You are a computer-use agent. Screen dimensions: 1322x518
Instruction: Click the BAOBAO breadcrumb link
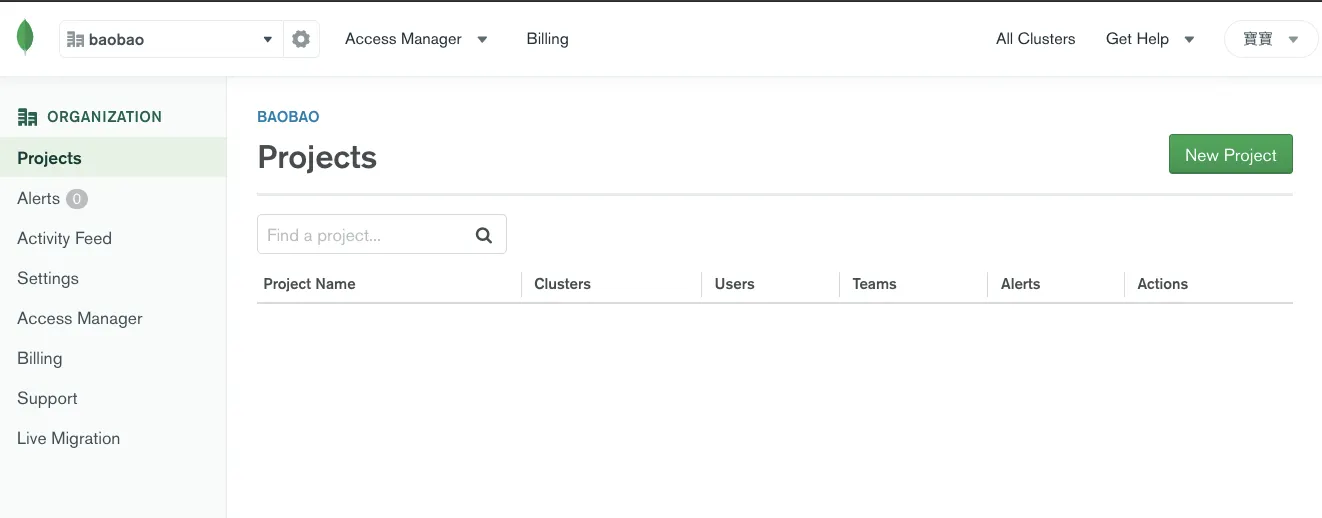tap(288, 117)
